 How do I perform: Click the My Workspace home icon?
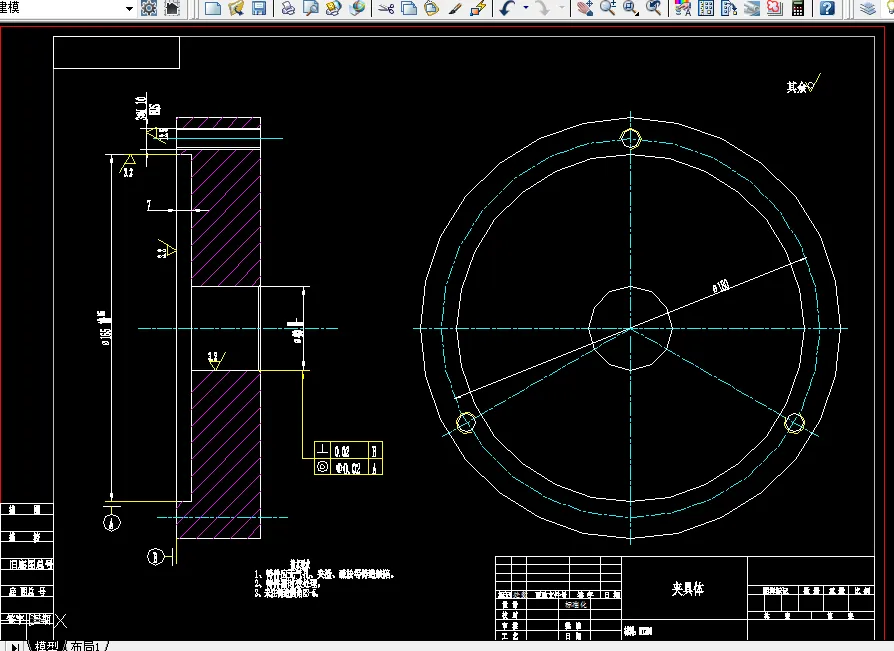(x=172, y=8)
